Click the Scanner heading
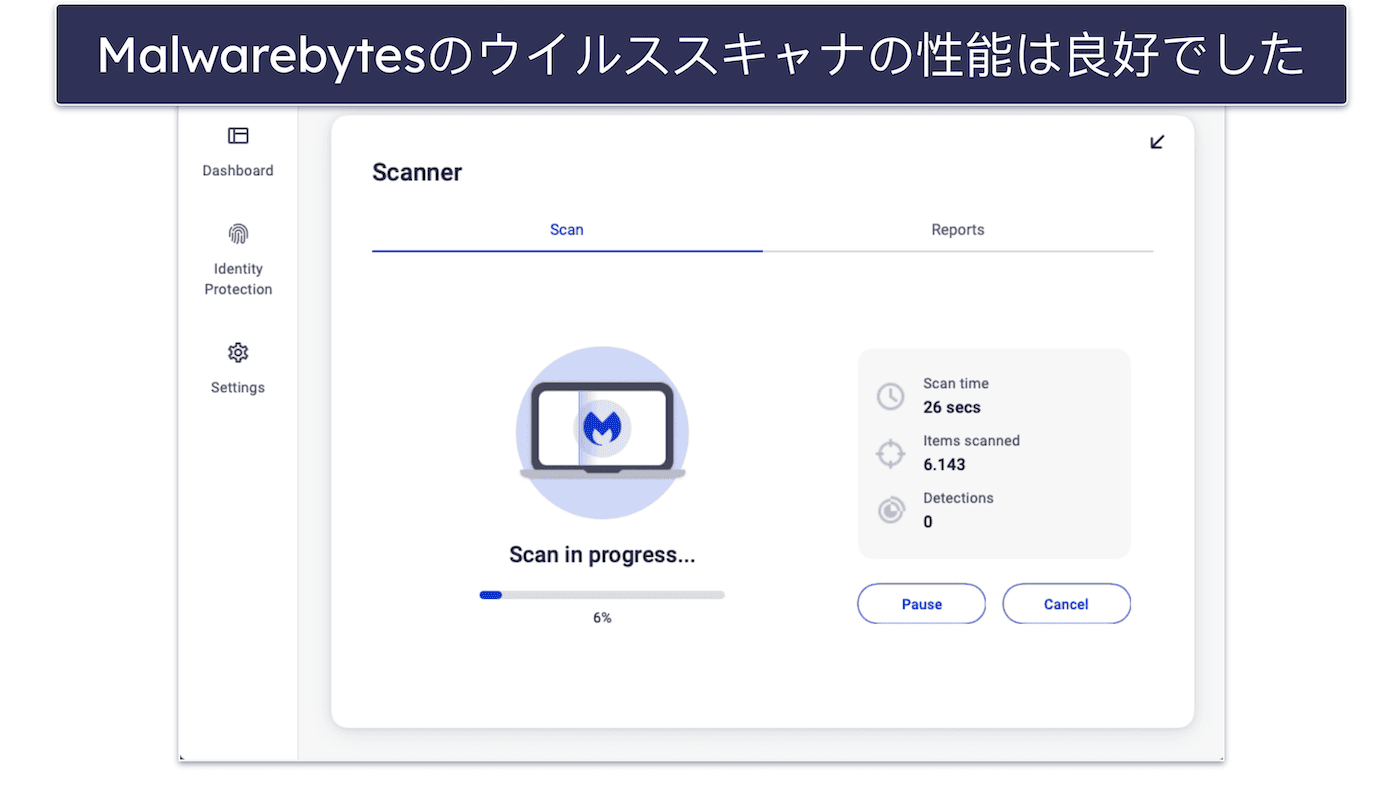This screenshot has height=787, width=1400. click(x=417, y=172)
